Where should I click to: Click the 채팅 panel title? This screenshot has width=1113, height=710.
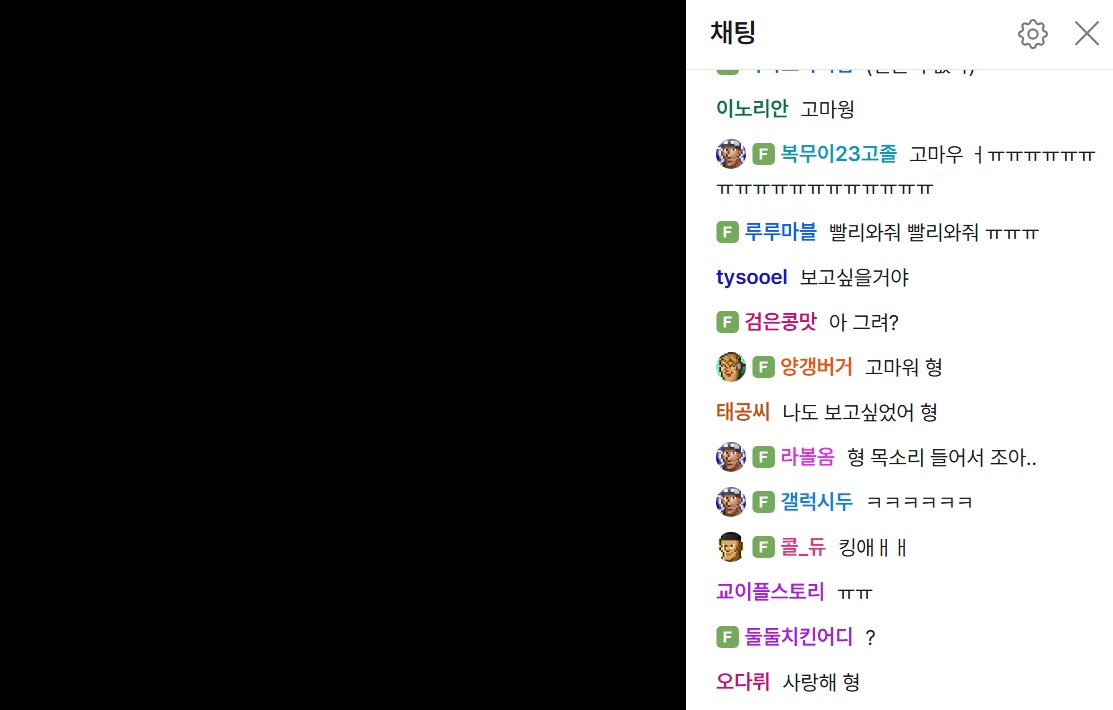pos(733,33)
